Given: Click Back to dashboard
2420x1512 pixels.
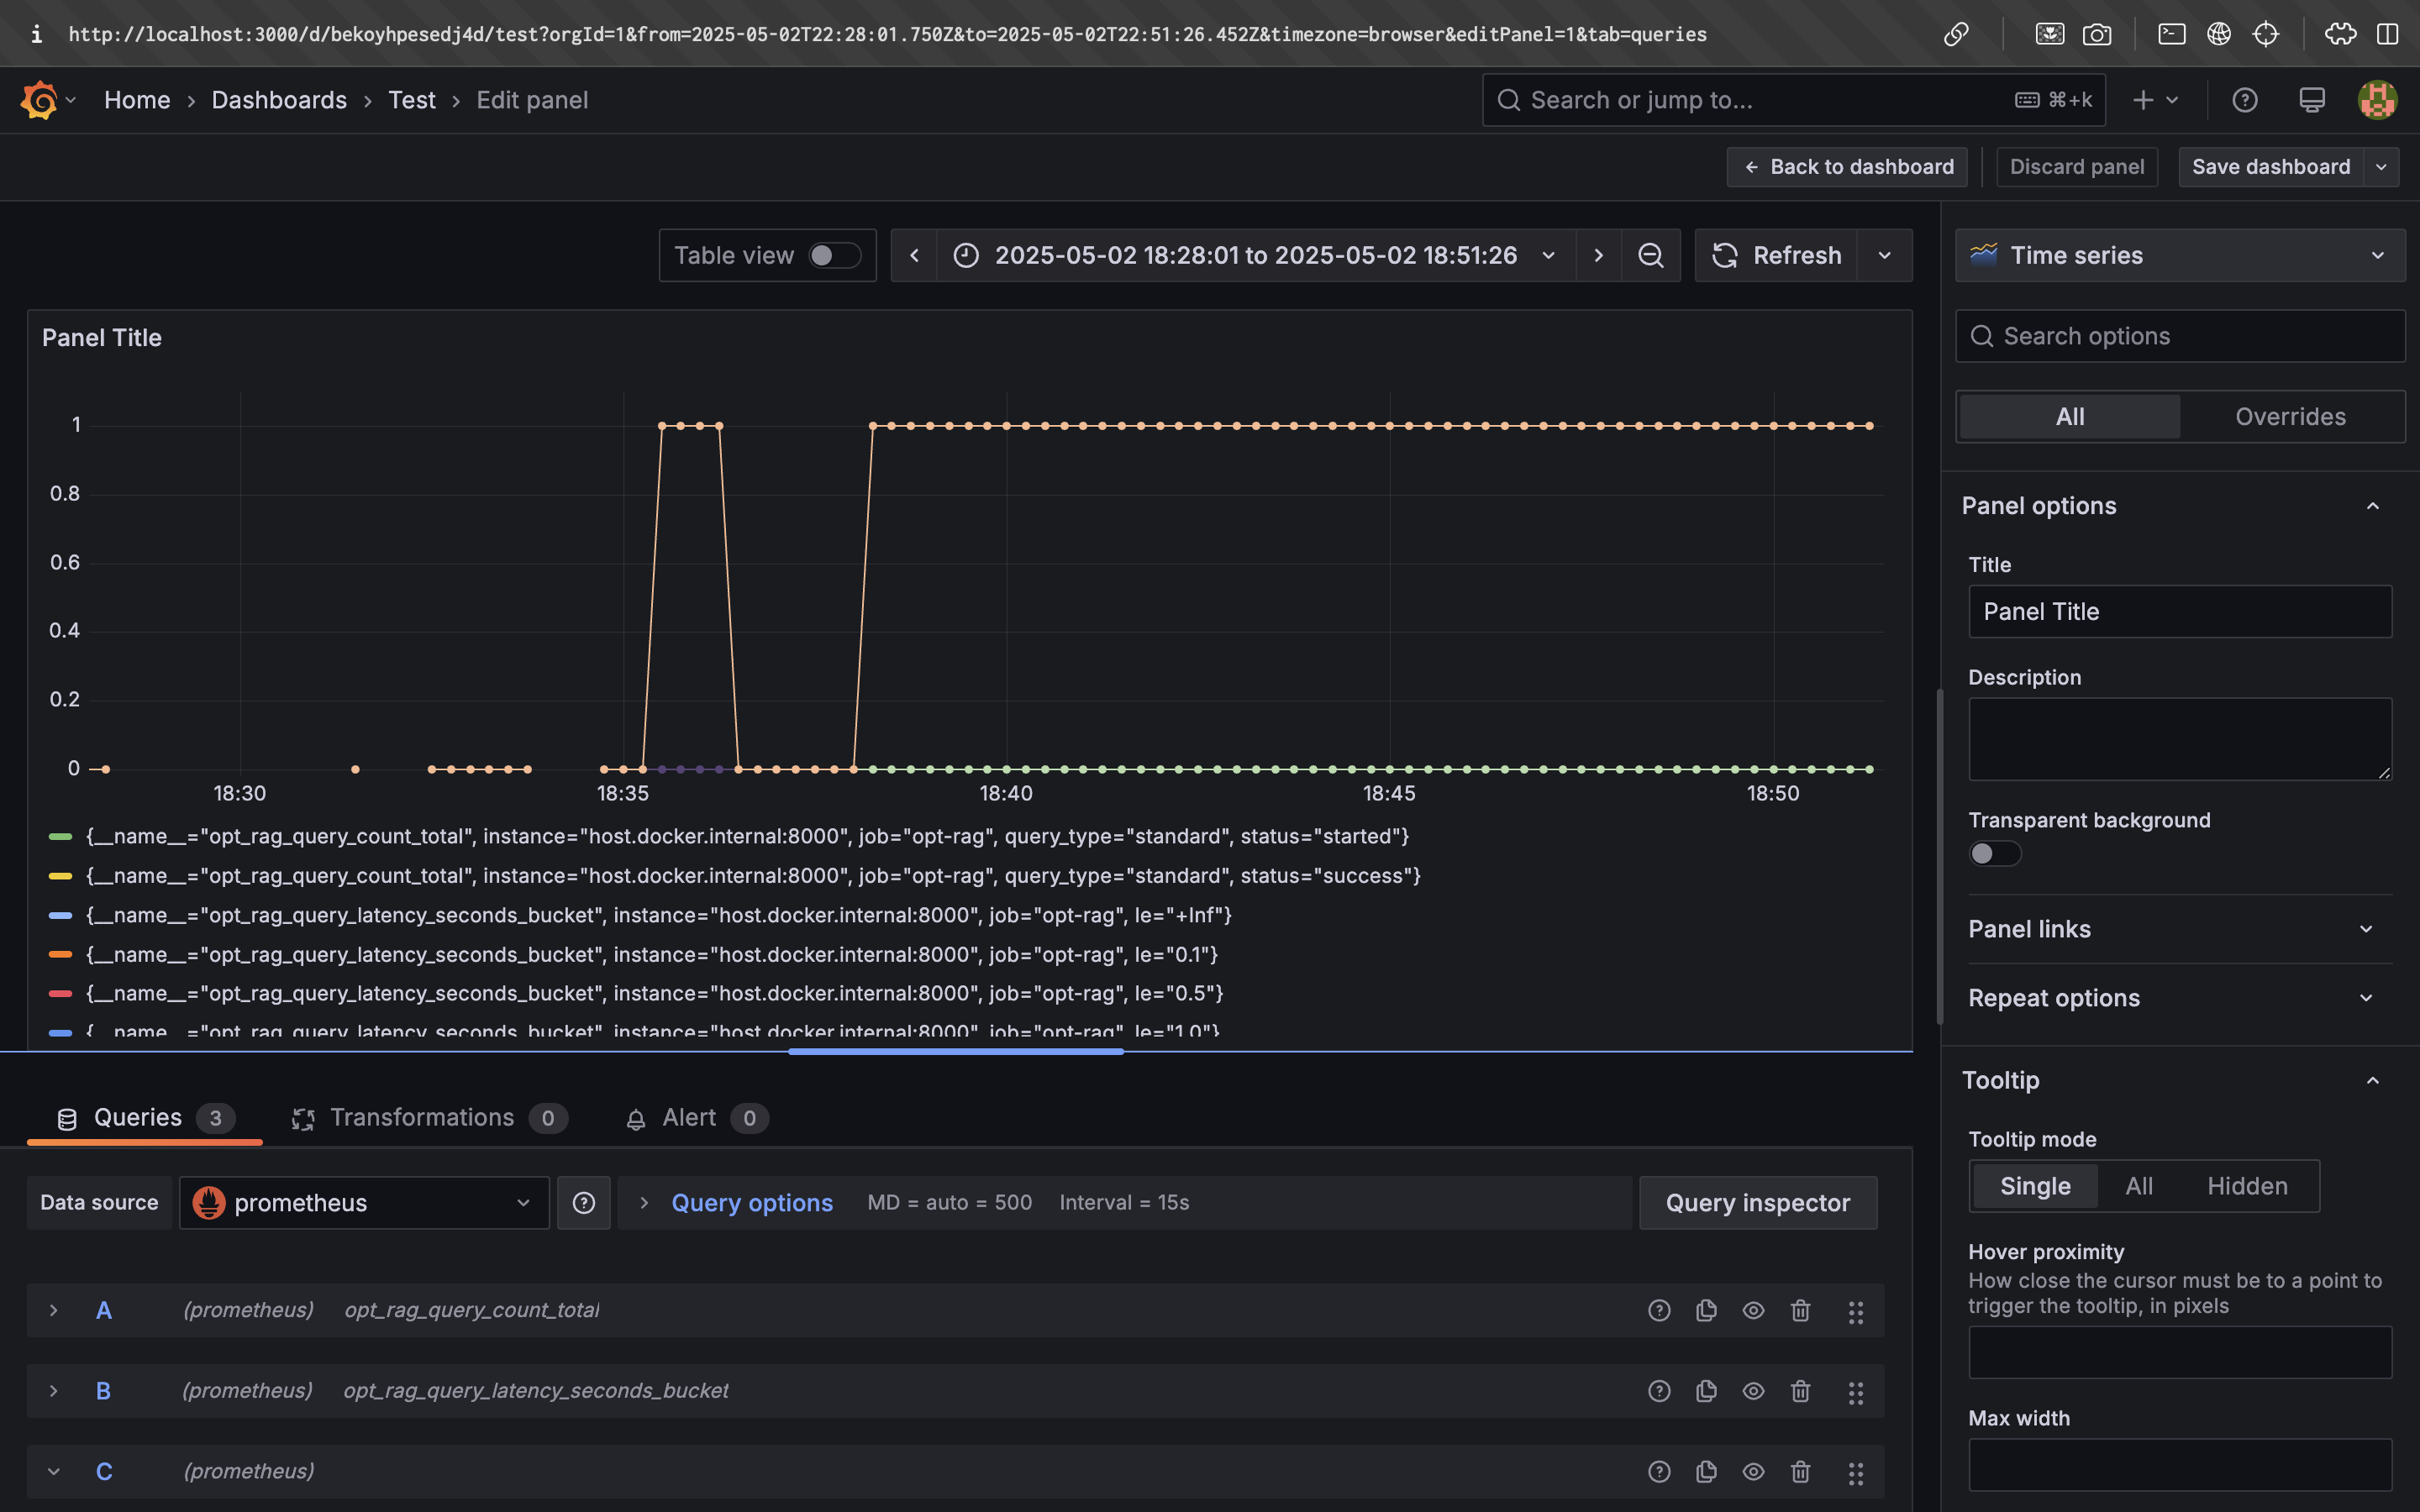Looking at the screenshot, I should 1846,166.
